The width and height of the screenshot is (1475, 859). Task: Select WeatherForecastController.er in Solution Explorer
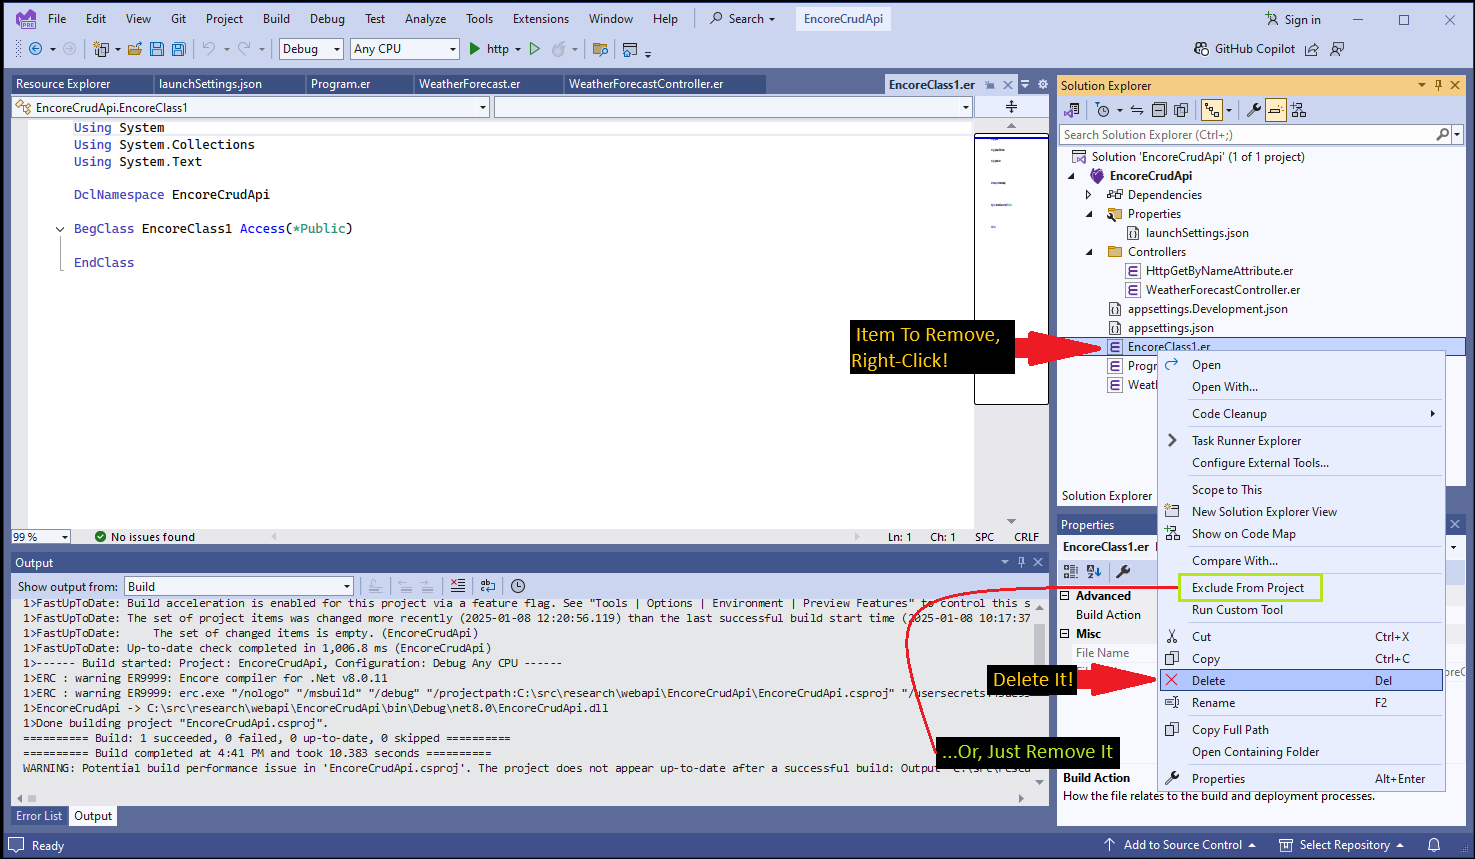[1223, 290]
